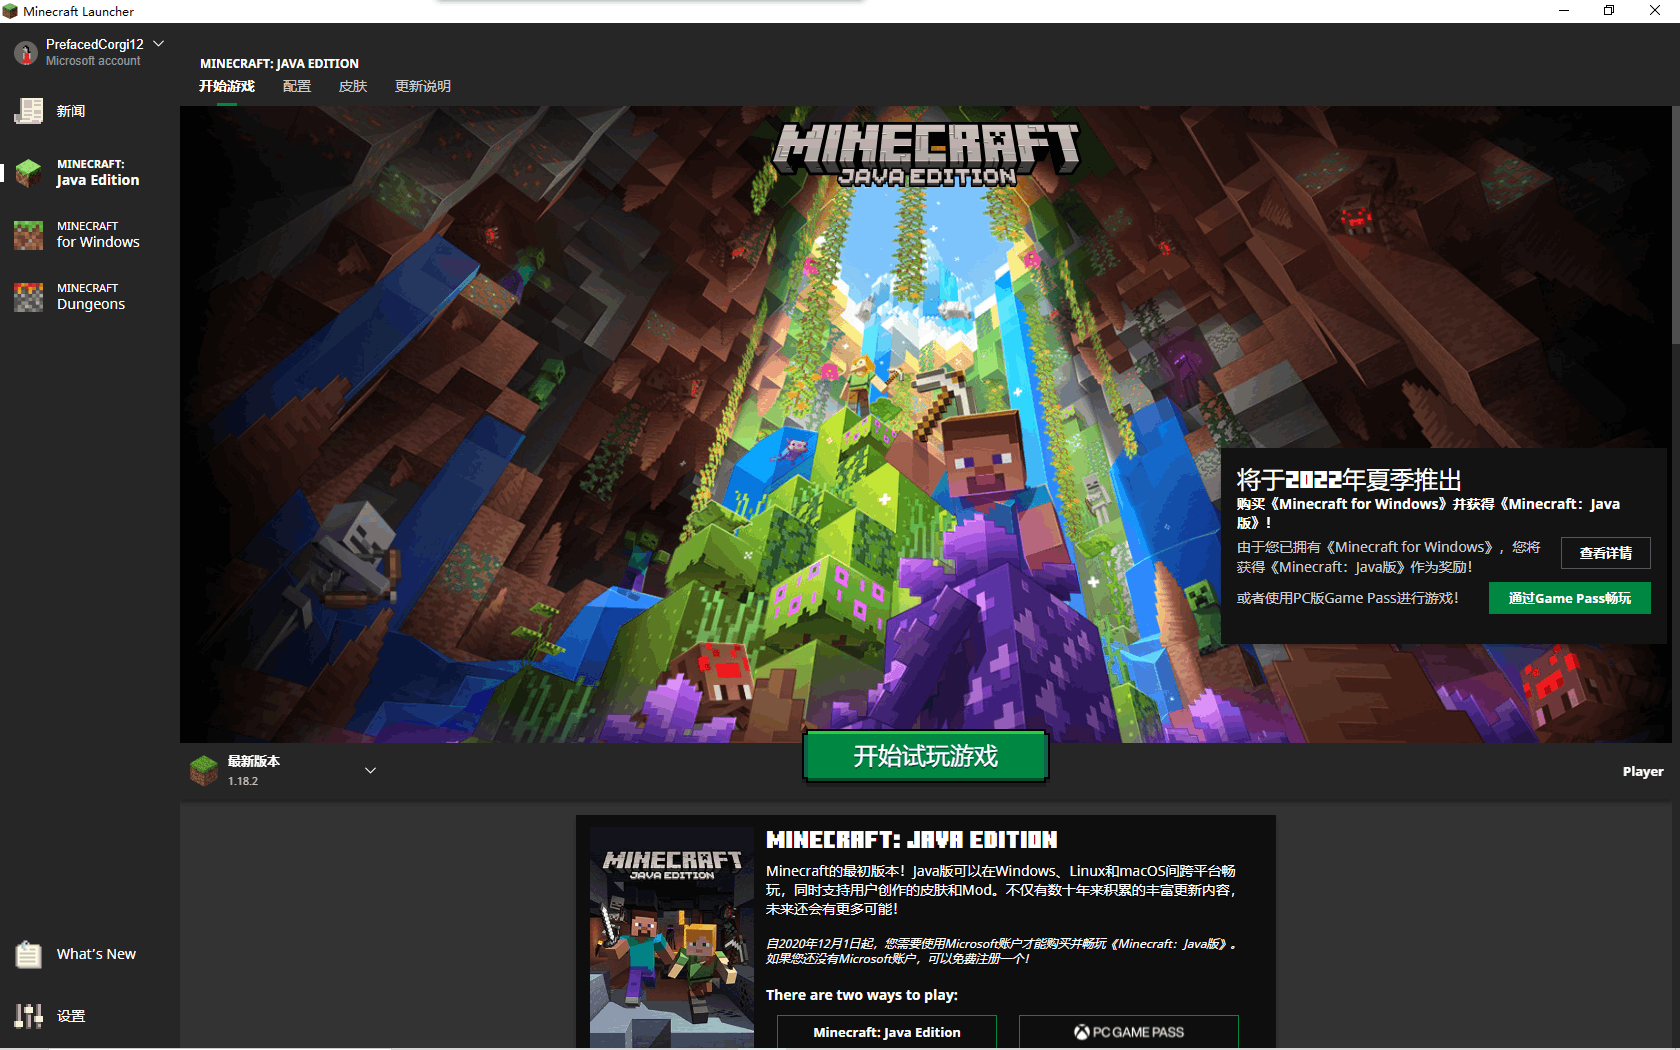Viewport: 1680px width, 1050px height.
Task: Expand the 最新版本 1.18.2 version selector
Action: coord(283,770)
